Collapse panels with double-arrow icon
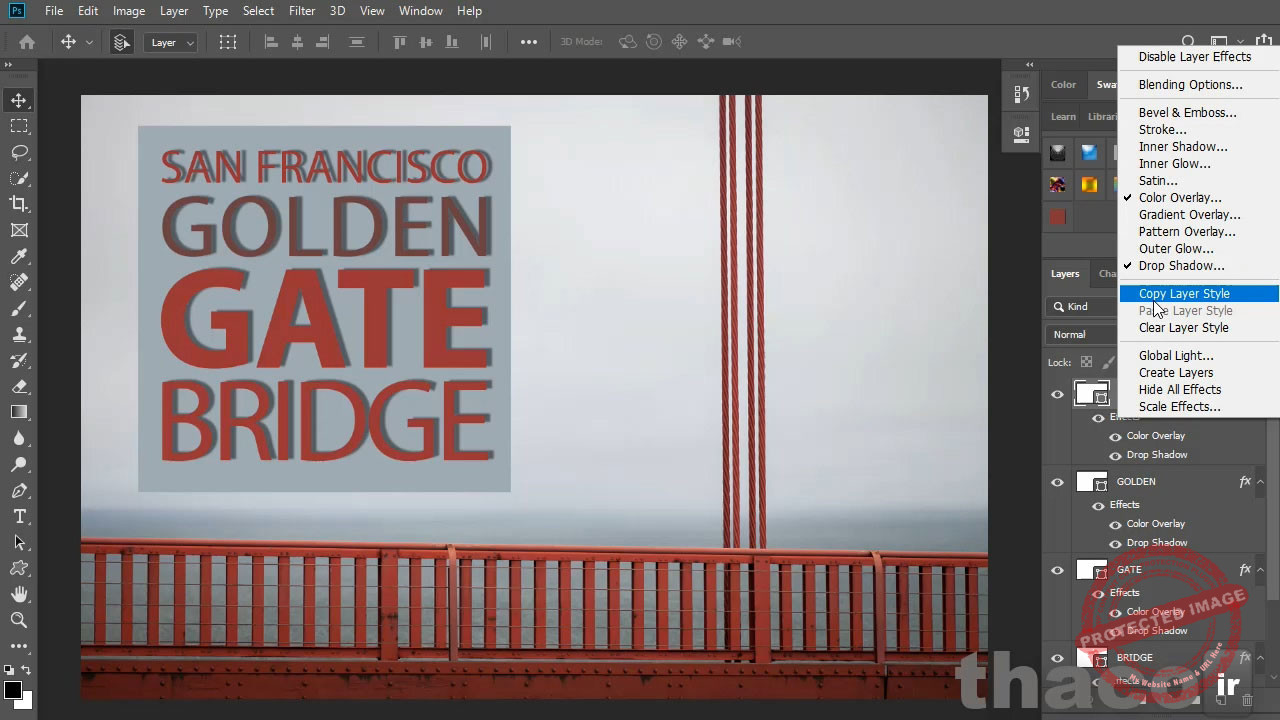 (x=1029, y=65)
